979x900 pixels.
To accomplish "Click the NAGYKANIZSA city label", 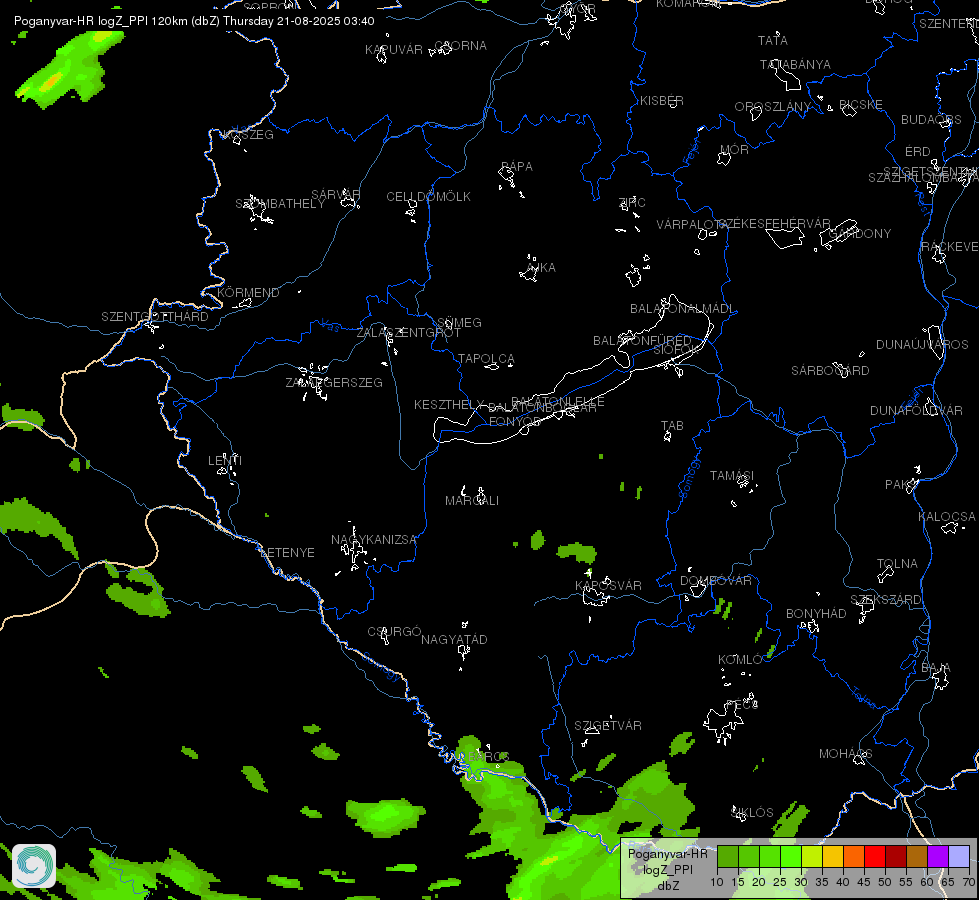I will tap(373, 540).
